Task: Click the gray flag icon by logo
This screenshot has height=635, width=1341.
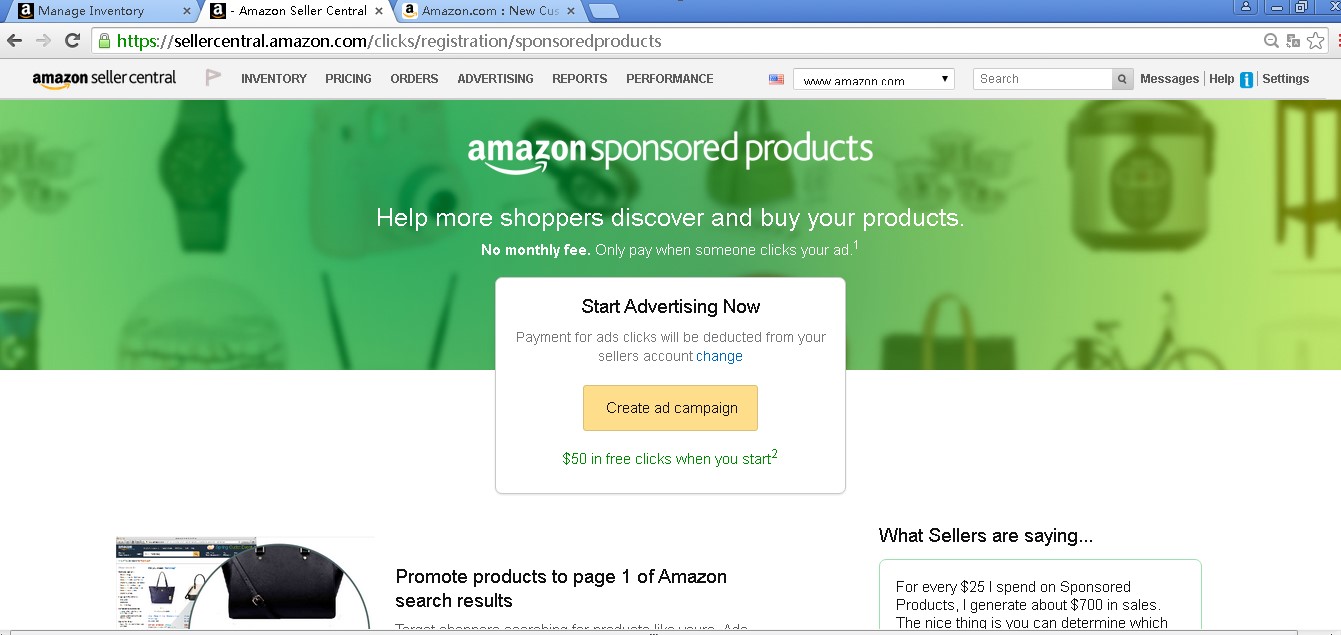Action: (x=213, y=78)
